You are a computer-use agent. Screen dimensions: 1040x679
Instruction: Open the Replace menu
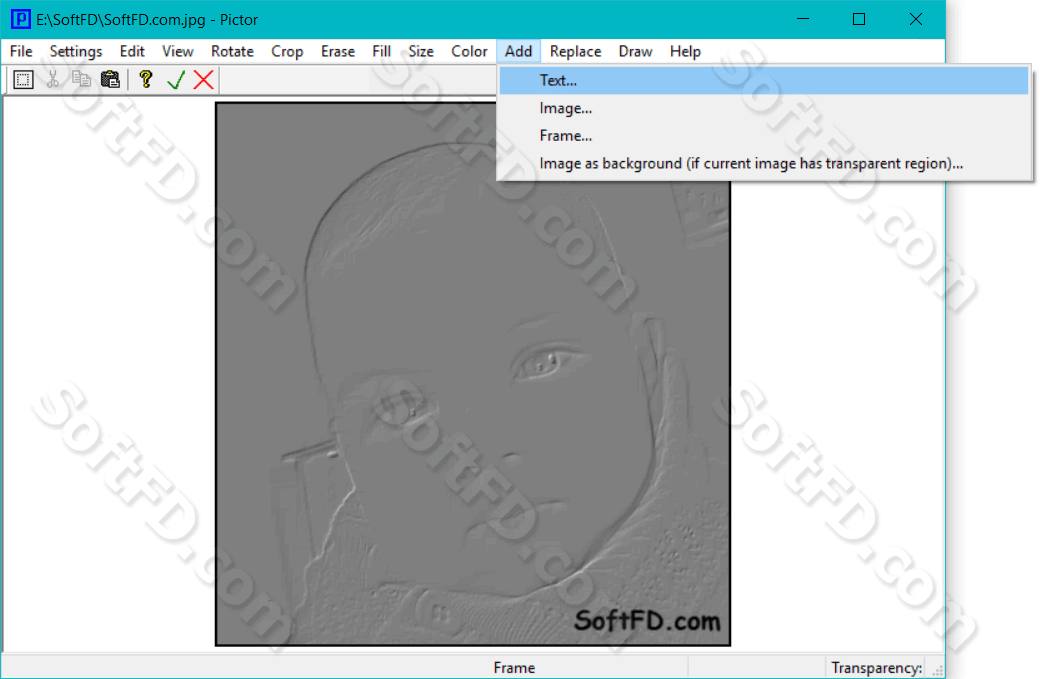[x=575, y=51]
